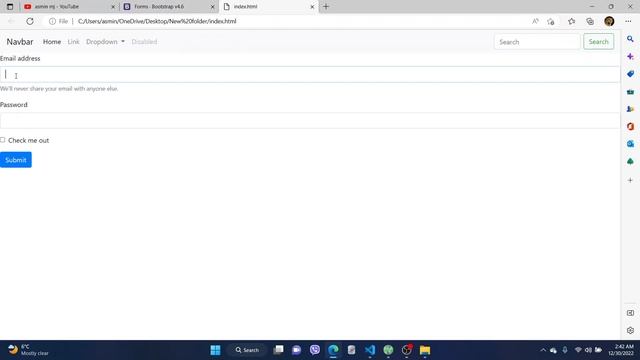This screenshot has width=640, height=360.
Task: Focus the navbar Search input field
Action: (537, 42)
